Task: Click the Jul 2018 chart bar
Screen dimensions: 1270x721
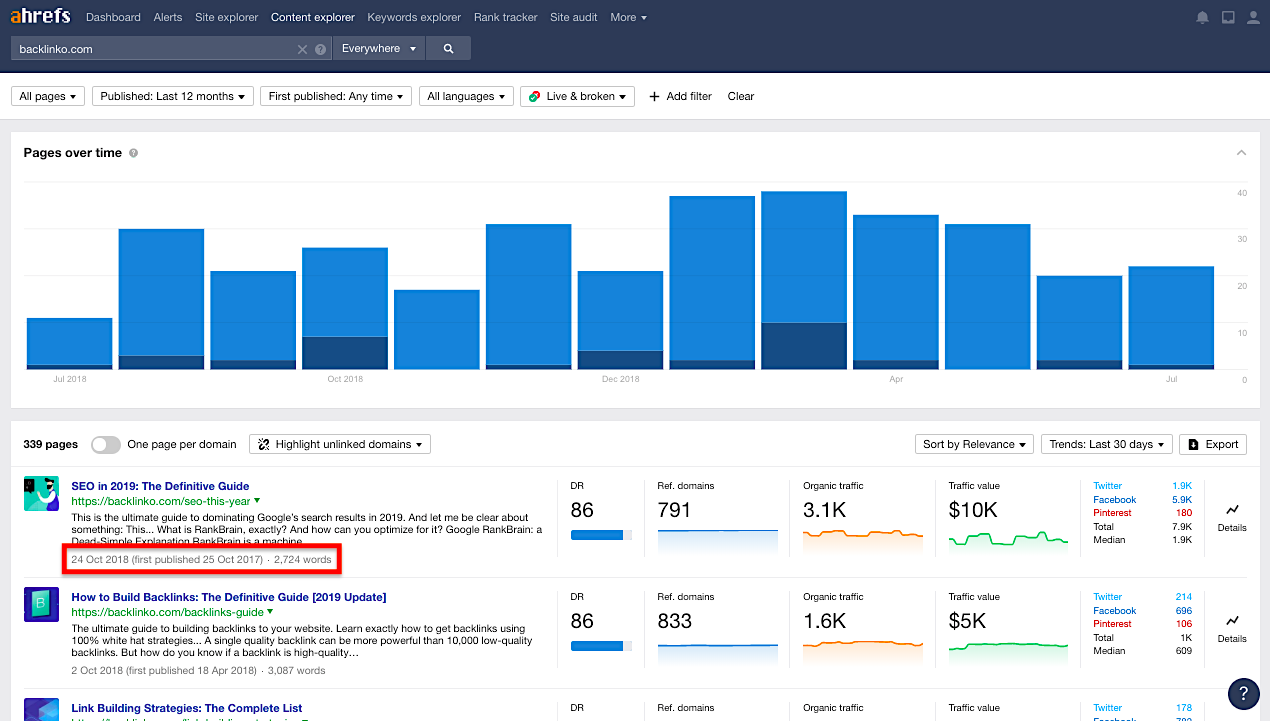Action: click(69, 343)
